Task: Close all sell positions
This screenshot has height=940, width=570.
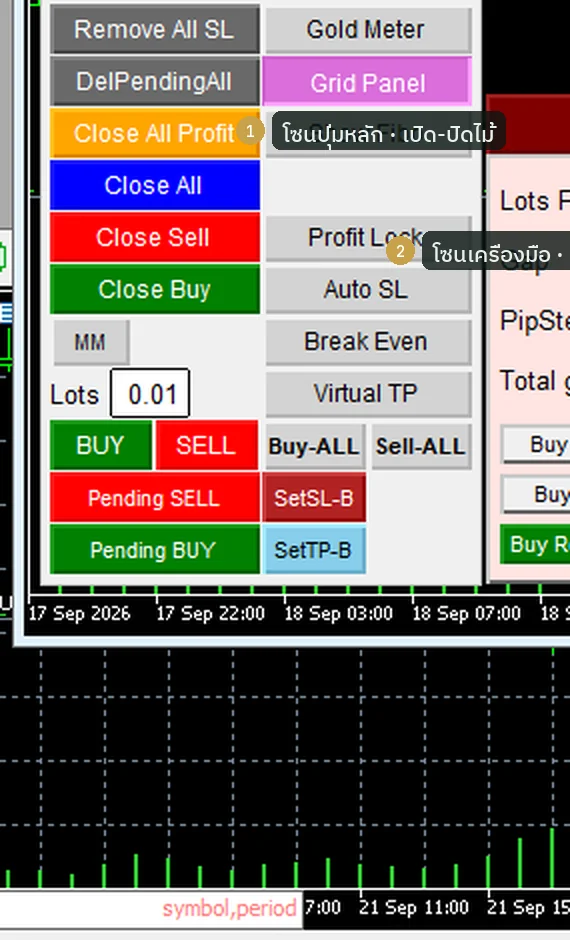Action: [155, 237]
